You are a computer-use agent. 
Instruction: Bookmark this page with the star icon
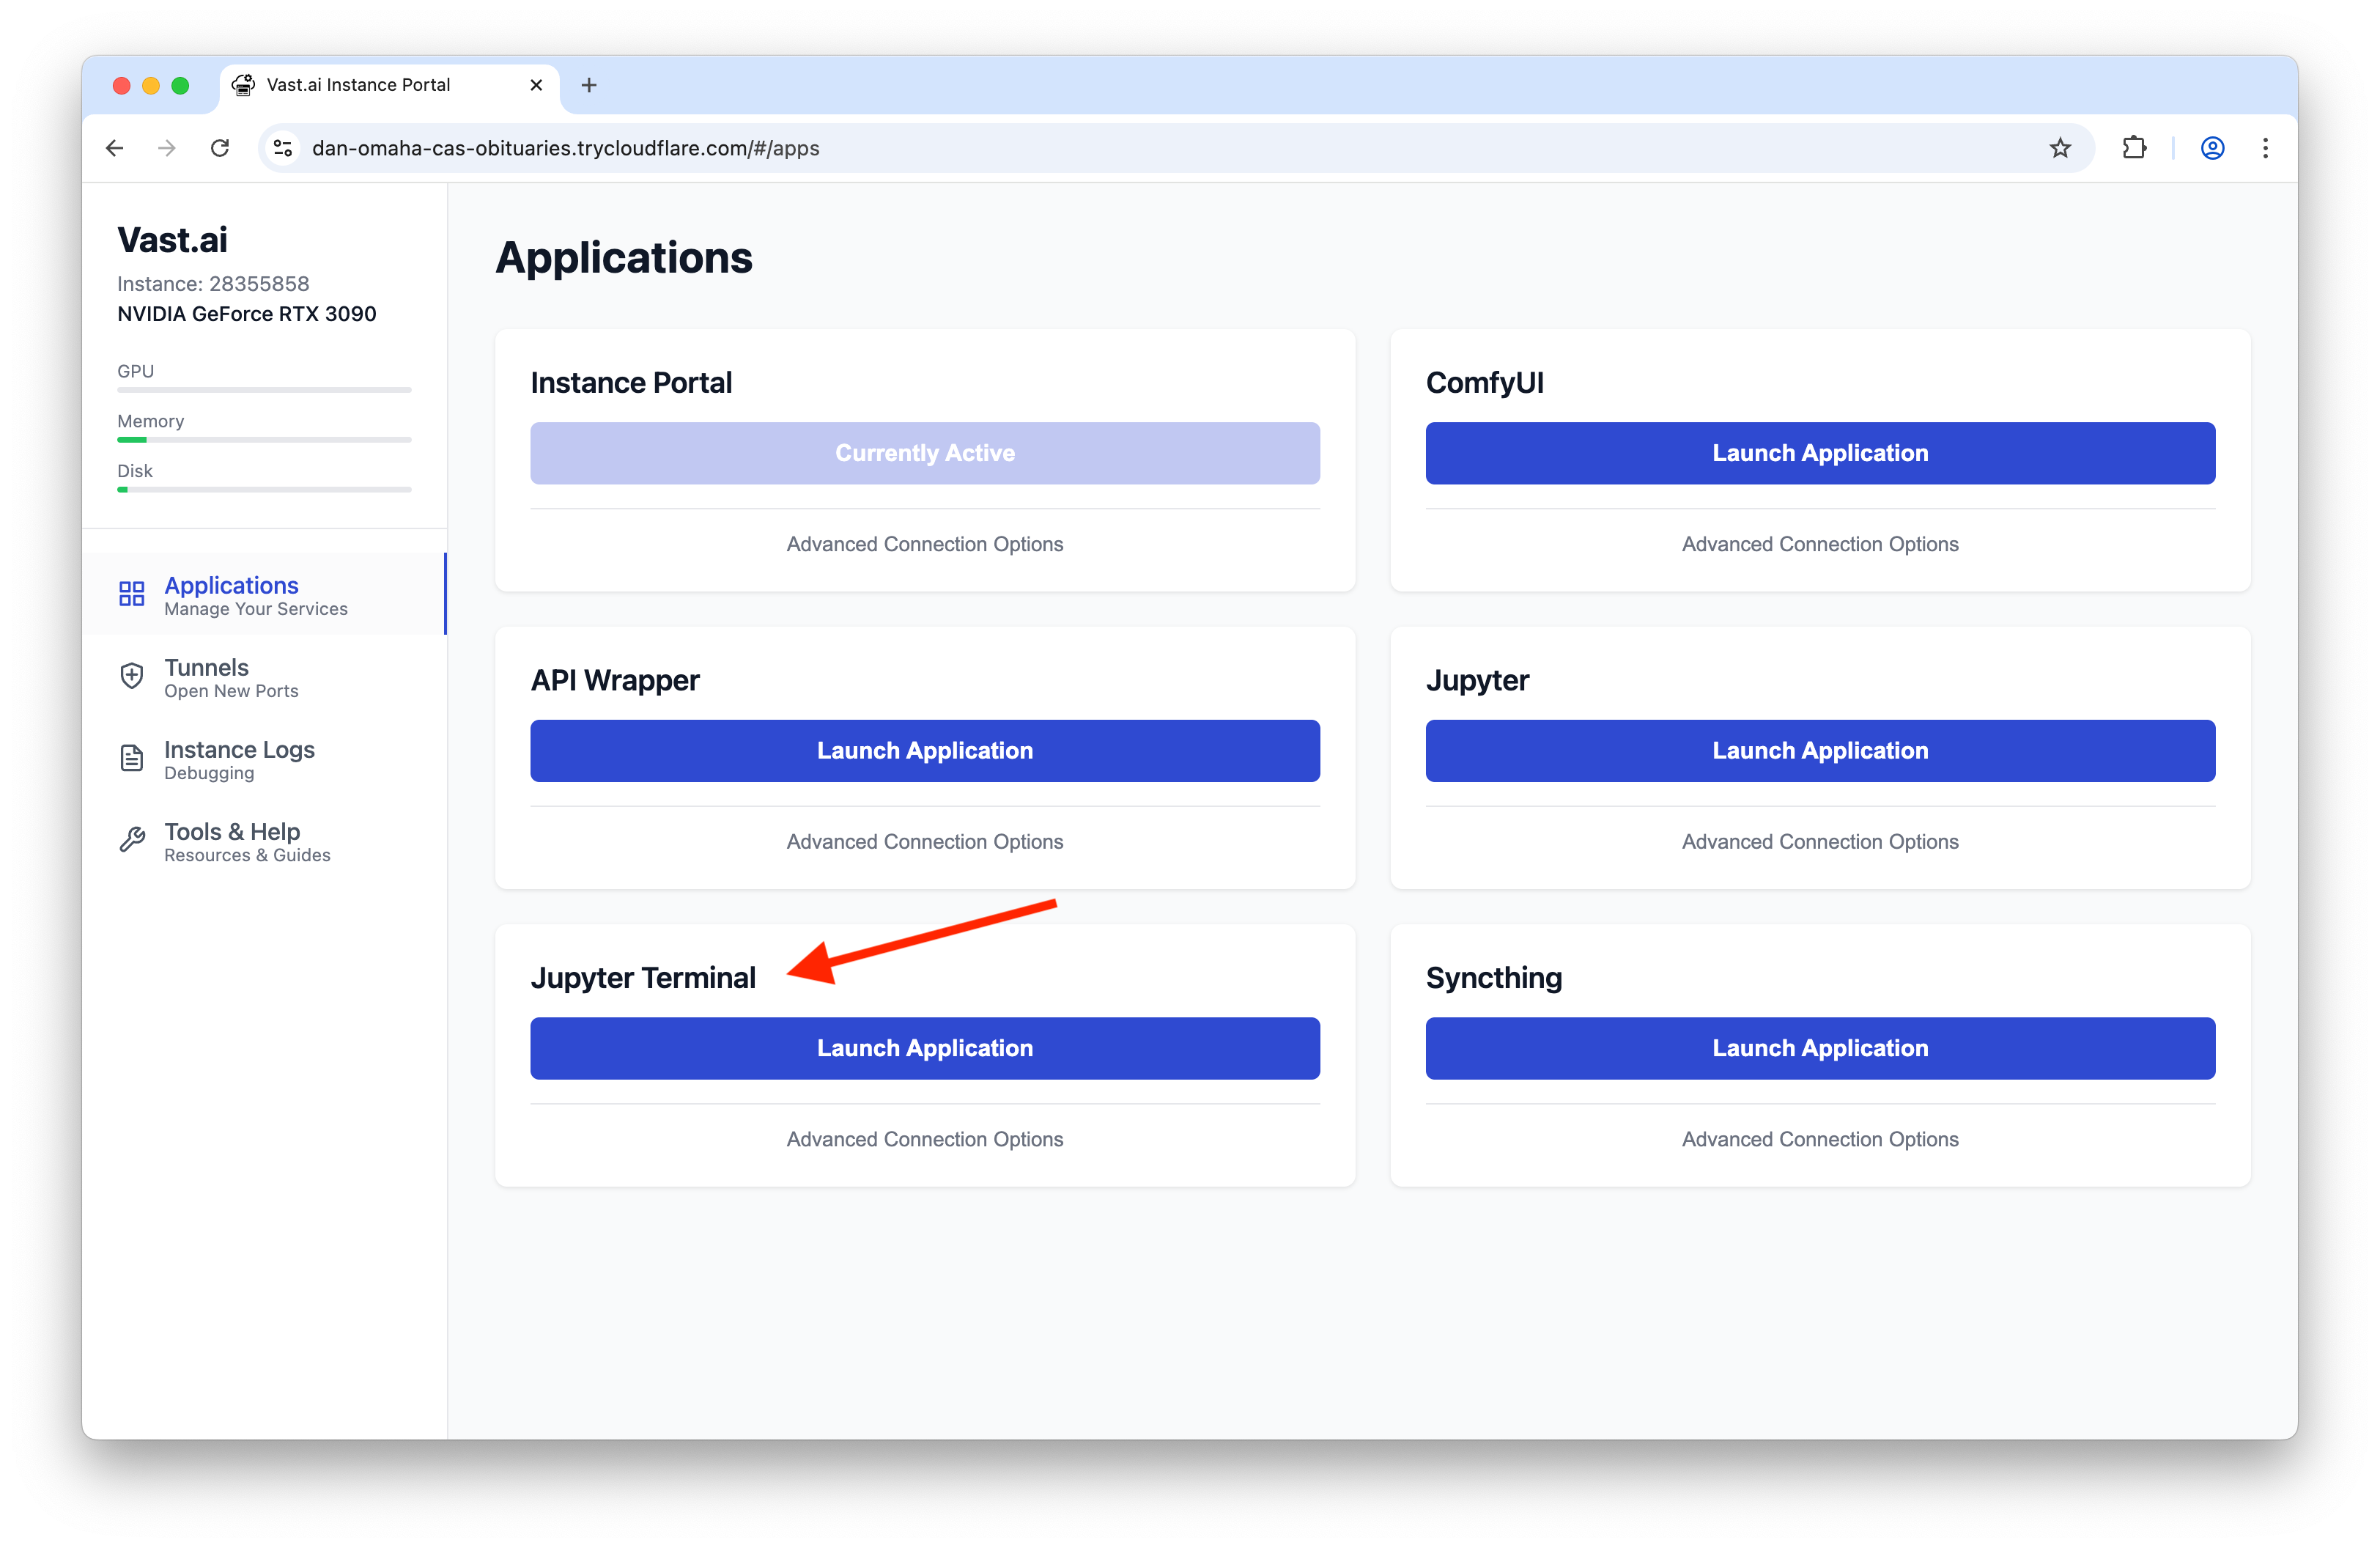[x=2060, y=148]
